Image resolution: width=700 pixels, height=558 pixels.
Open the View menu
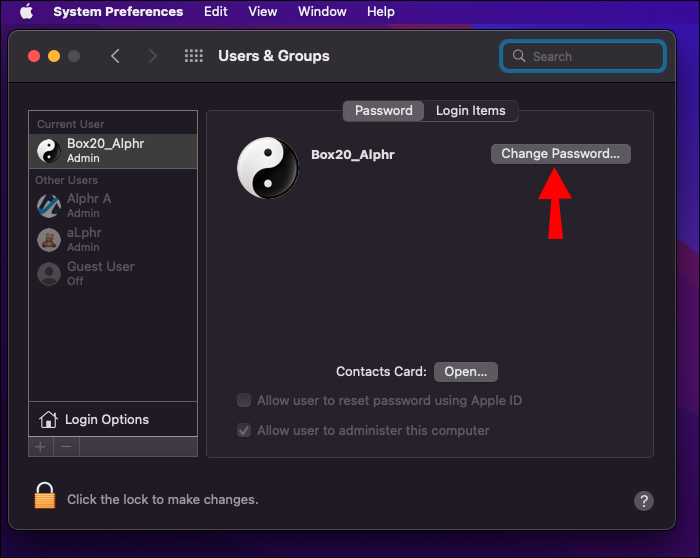coord(262,12)
